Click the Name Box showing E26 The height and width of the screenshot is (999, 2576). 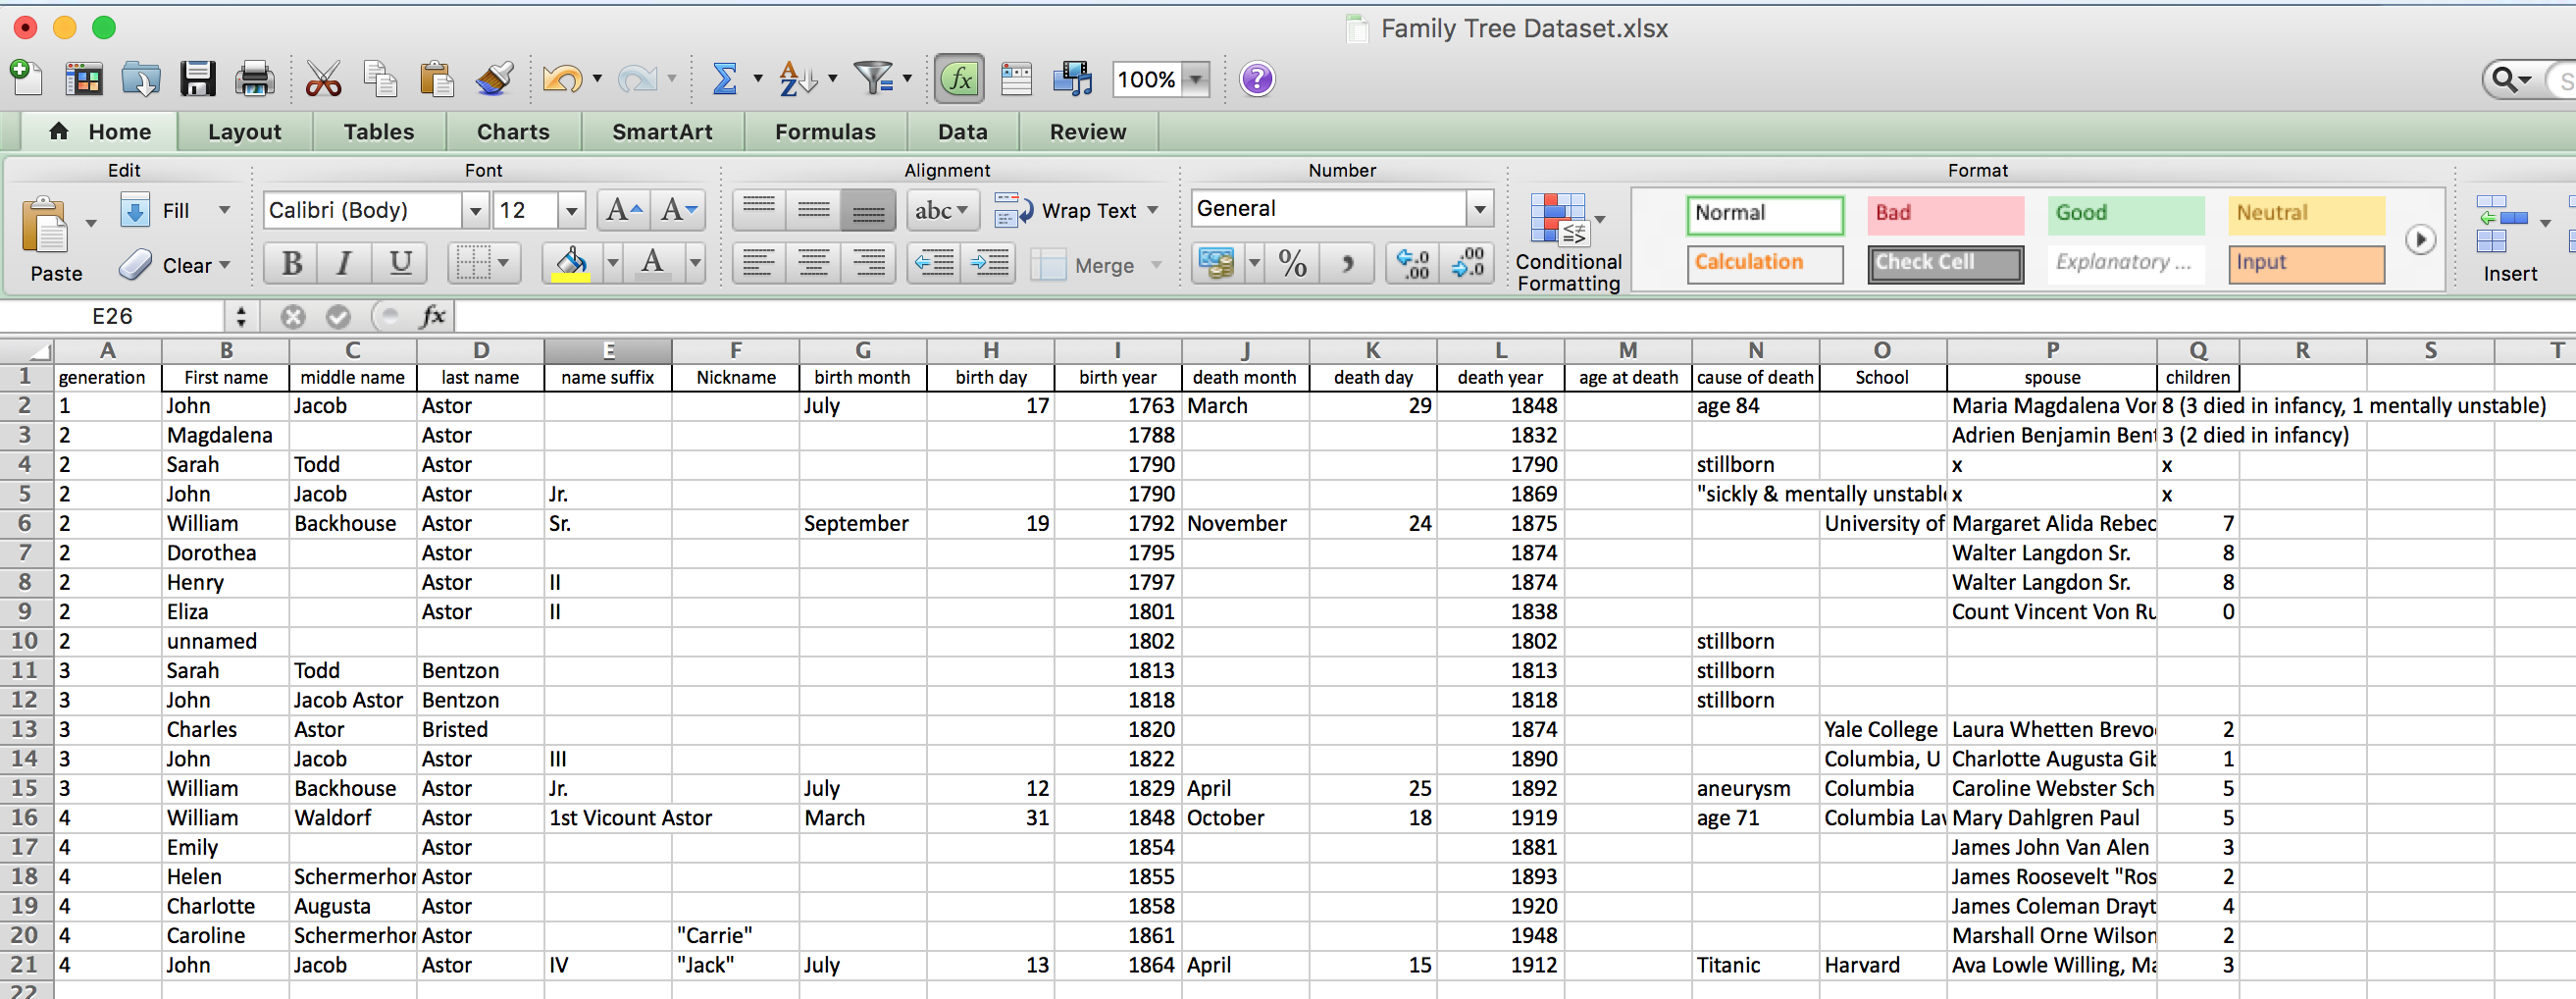[x=112, y=317]
